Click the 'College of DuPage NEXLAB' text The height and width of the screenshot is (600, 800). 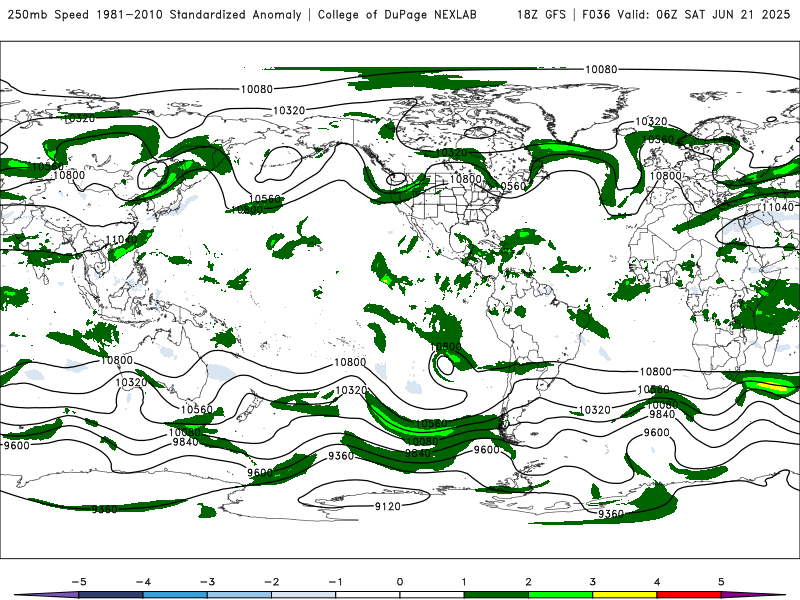click(397, 14)
